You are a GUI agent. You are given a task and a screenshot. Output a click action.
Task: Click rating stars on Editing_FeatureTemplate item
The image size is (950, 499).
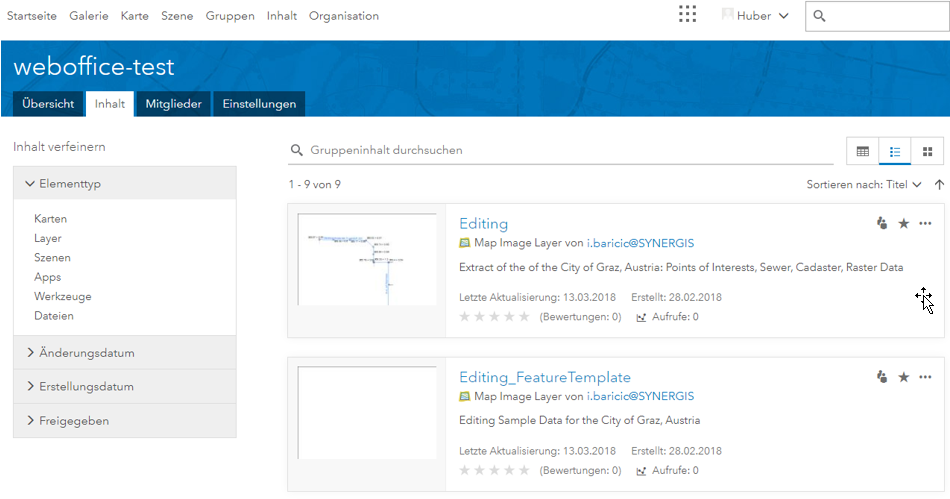494,471
